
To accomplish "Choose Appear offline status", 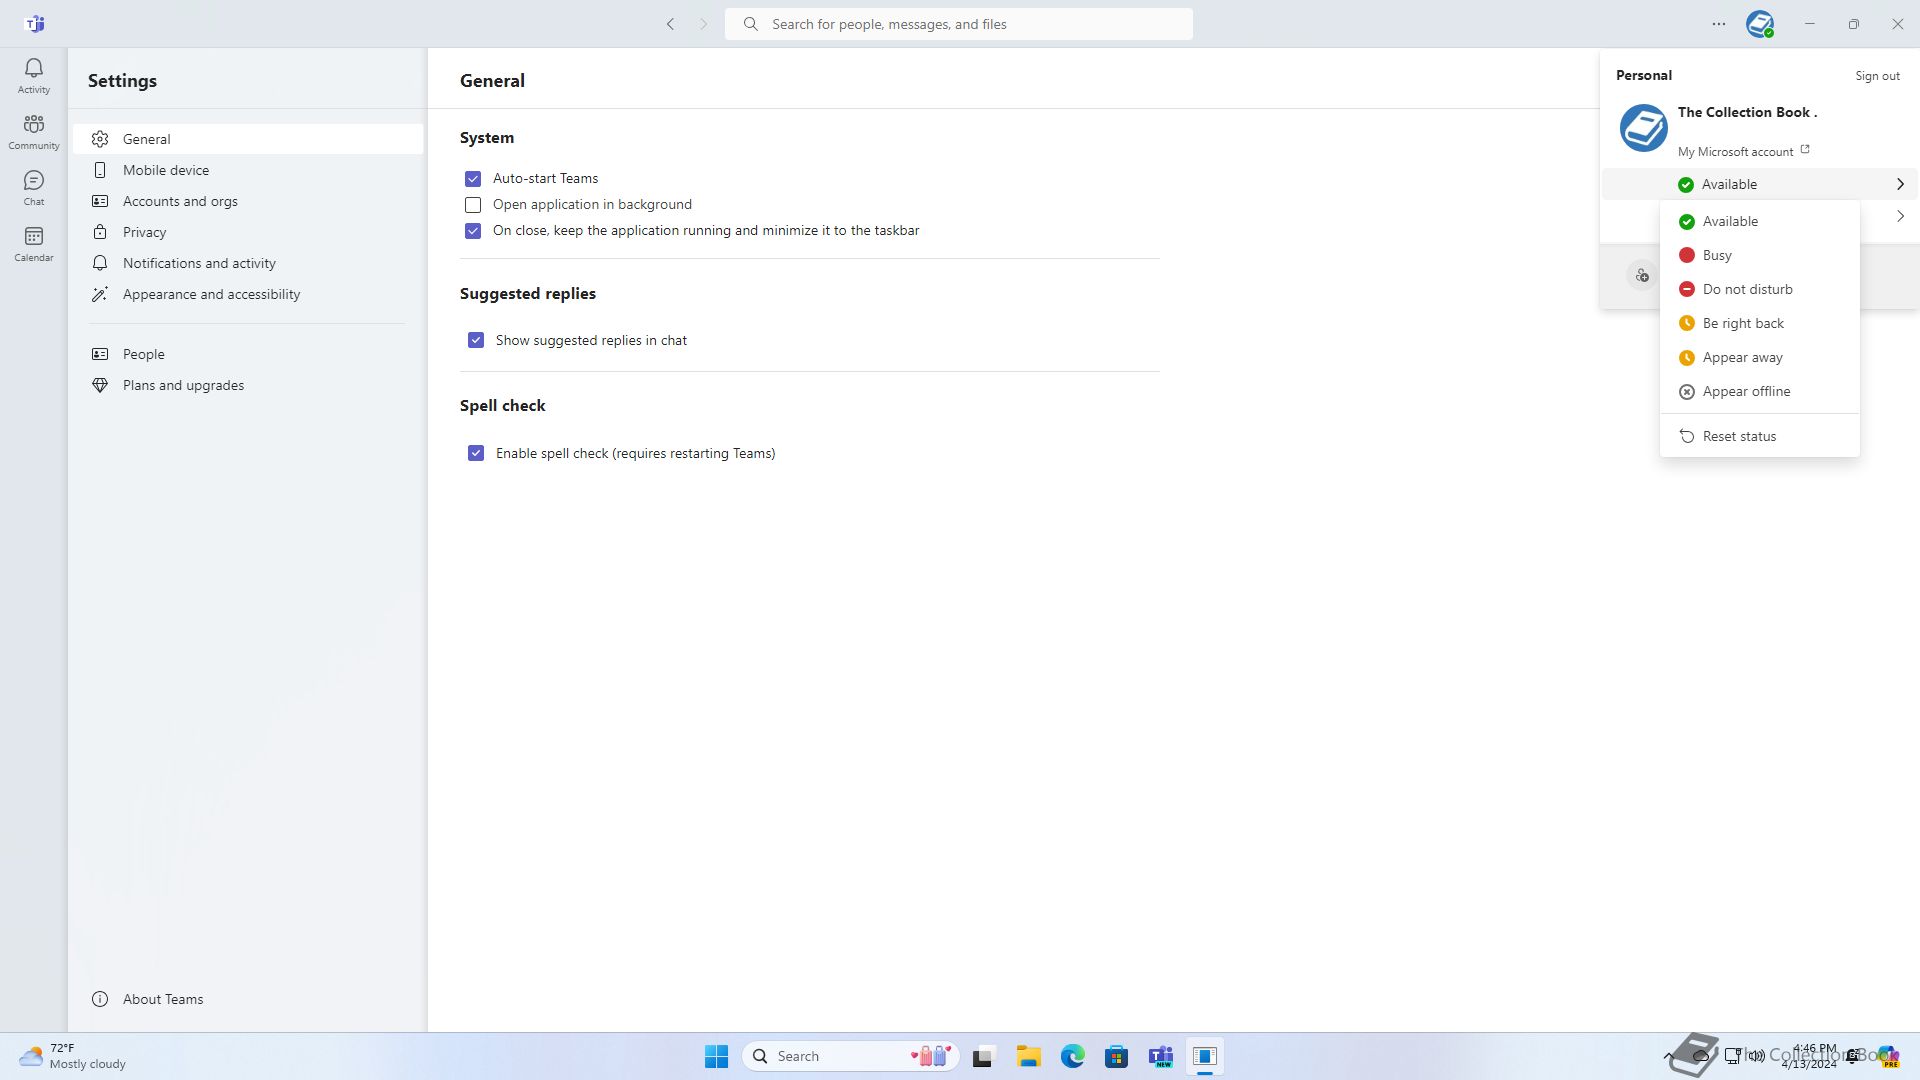I will click(1745, 391).
